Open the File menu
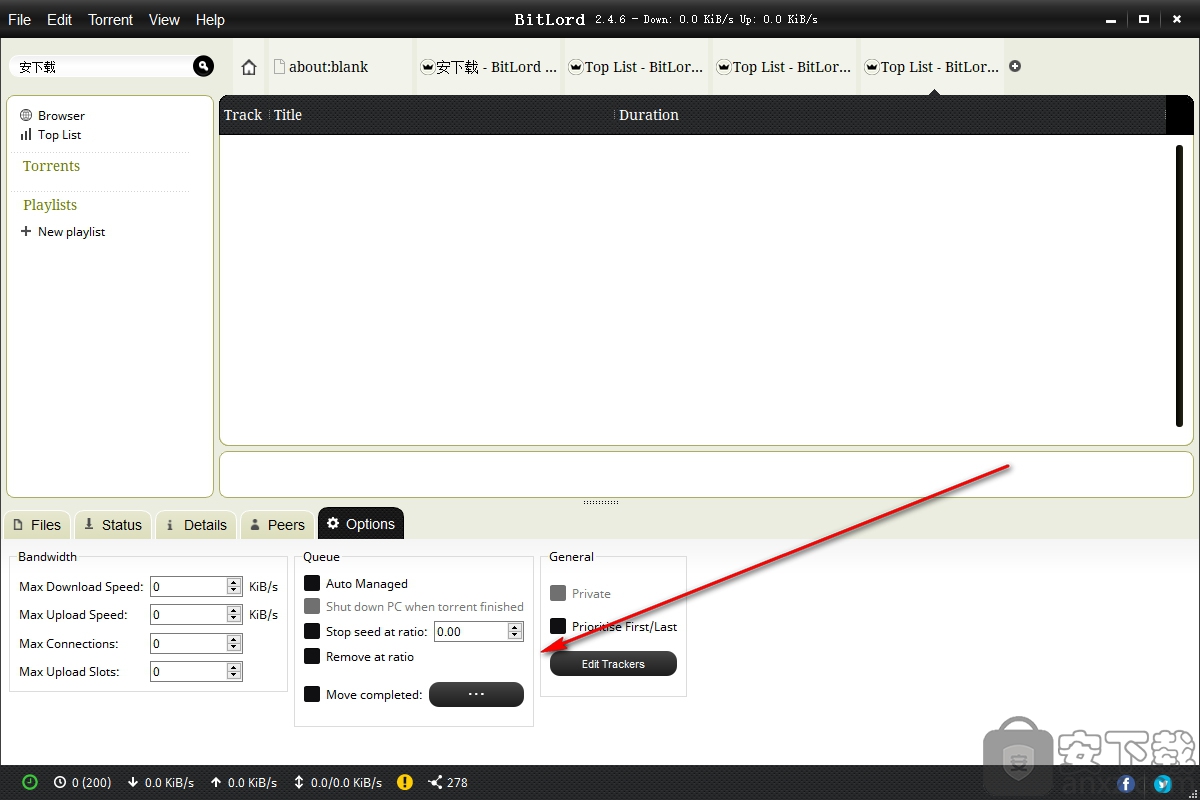 coord(19,19)
